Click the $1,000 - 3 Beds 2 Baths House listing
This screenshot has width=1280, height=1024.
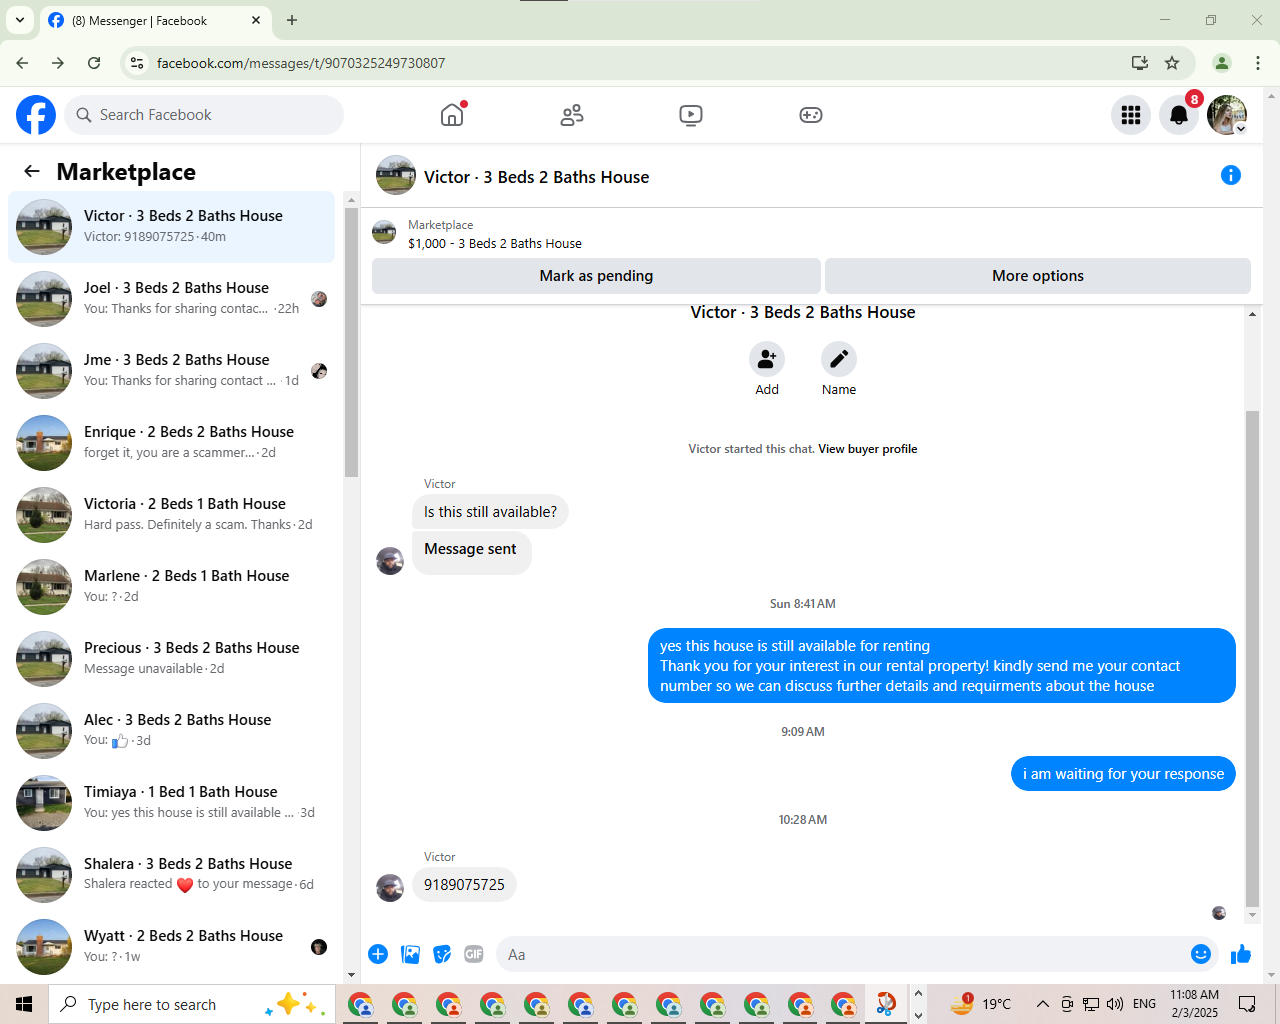[x=495, y=243]
